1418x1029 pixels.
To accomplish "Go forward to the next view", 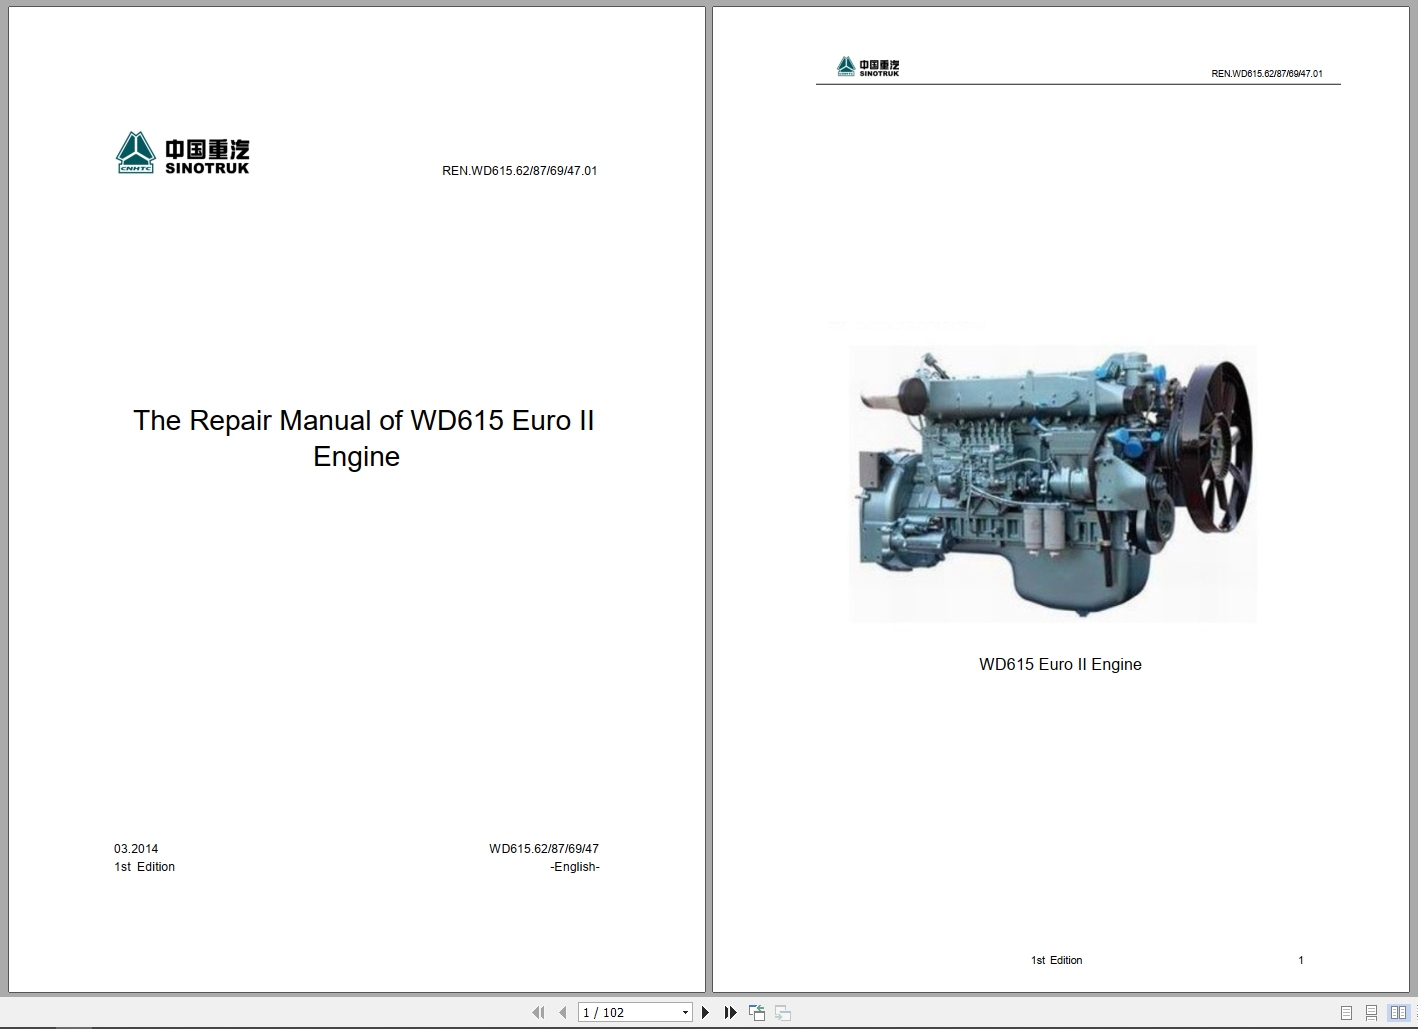I will point(783,1012).
